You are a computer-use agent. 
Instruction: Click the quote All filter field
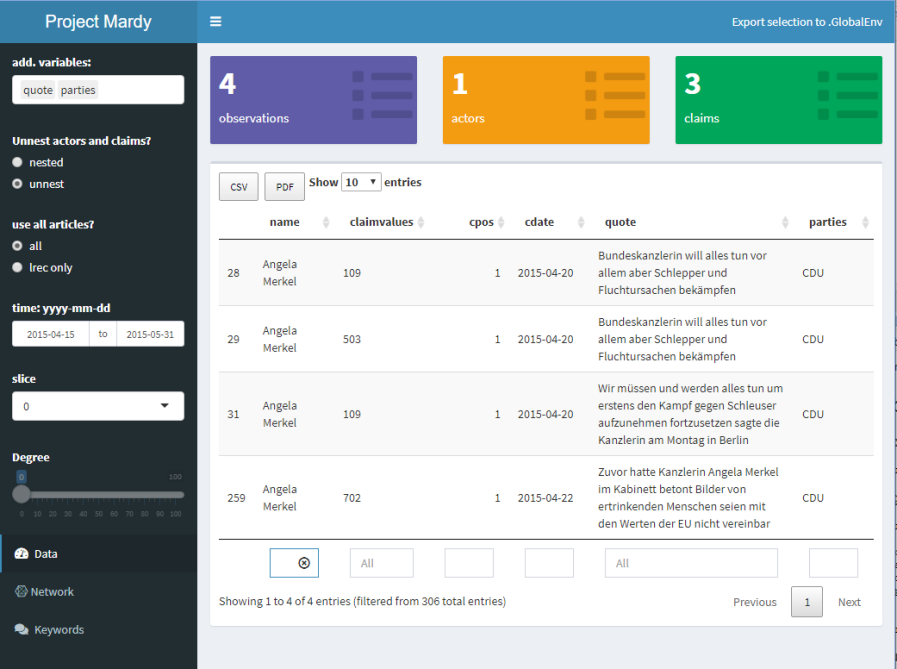(x=691, y=563)
